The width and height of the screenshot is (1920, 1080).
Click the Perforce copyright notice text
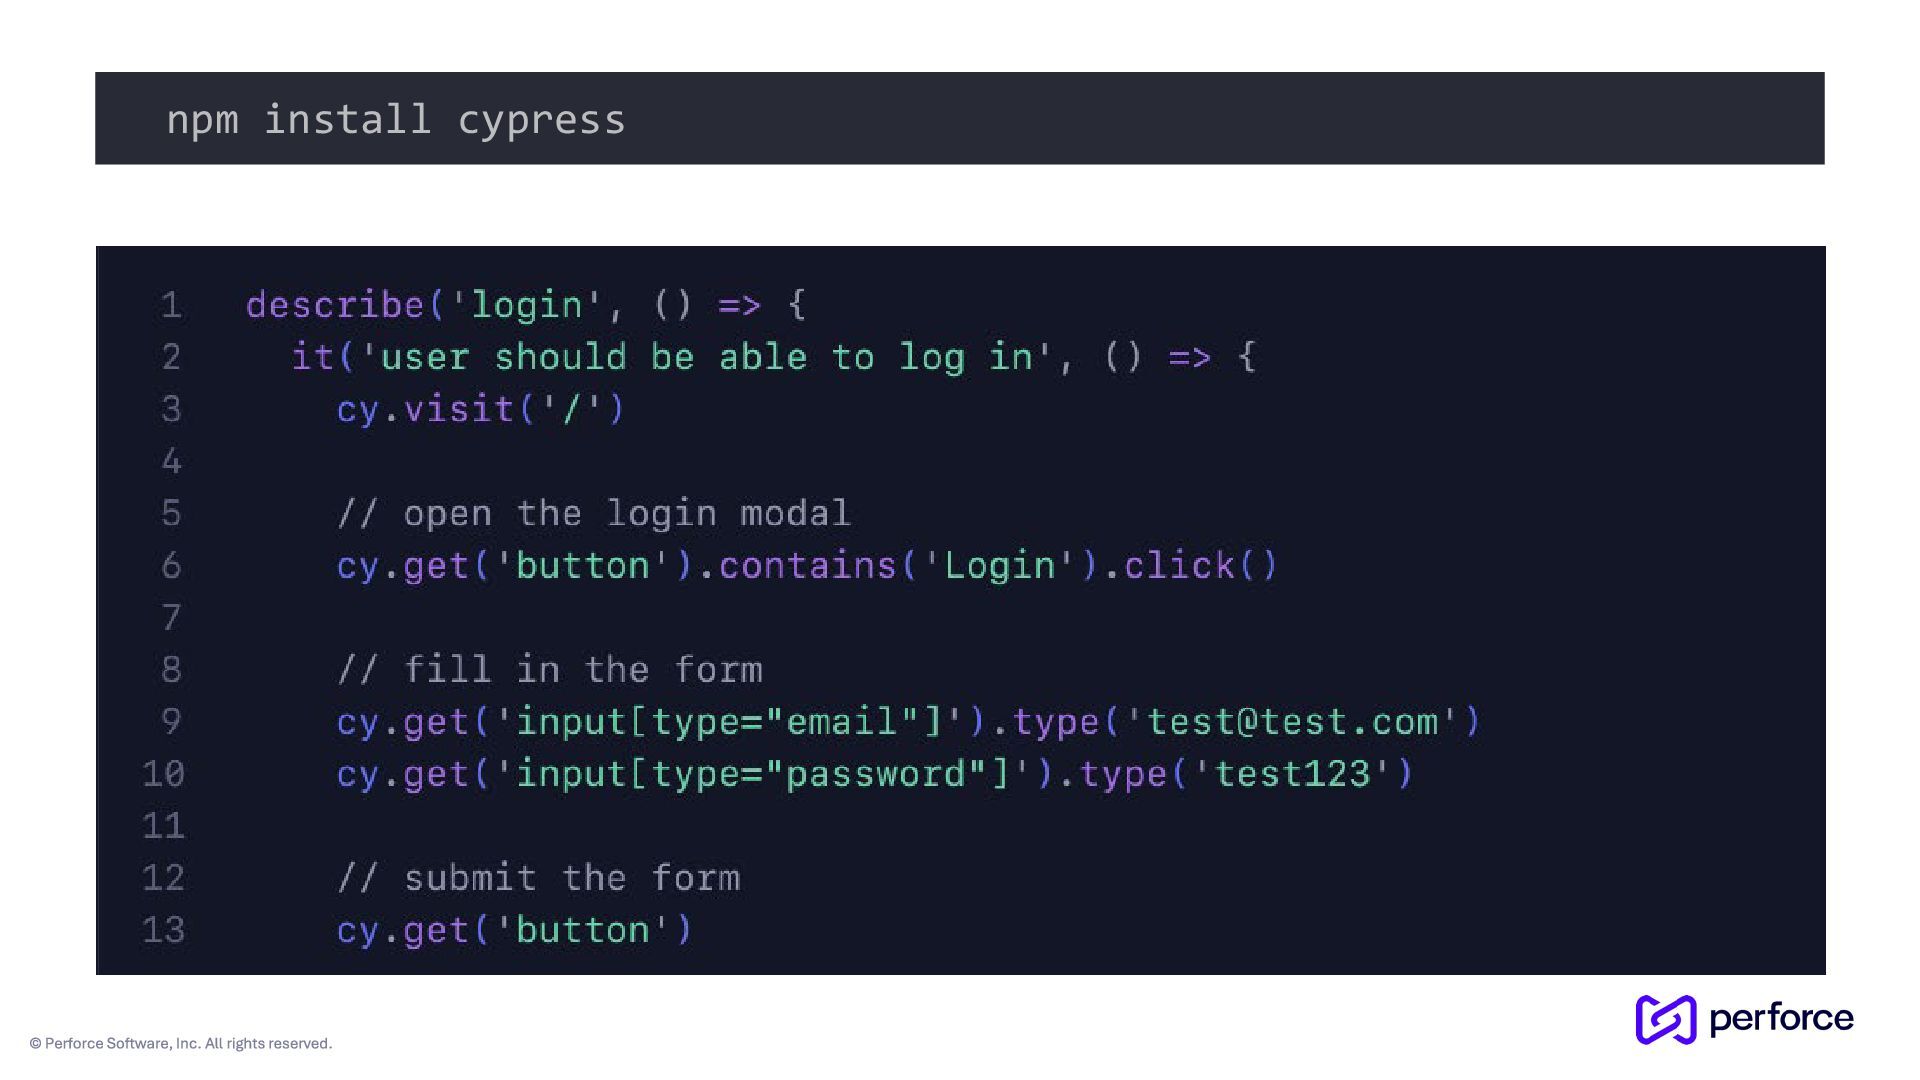[181, 1044]
